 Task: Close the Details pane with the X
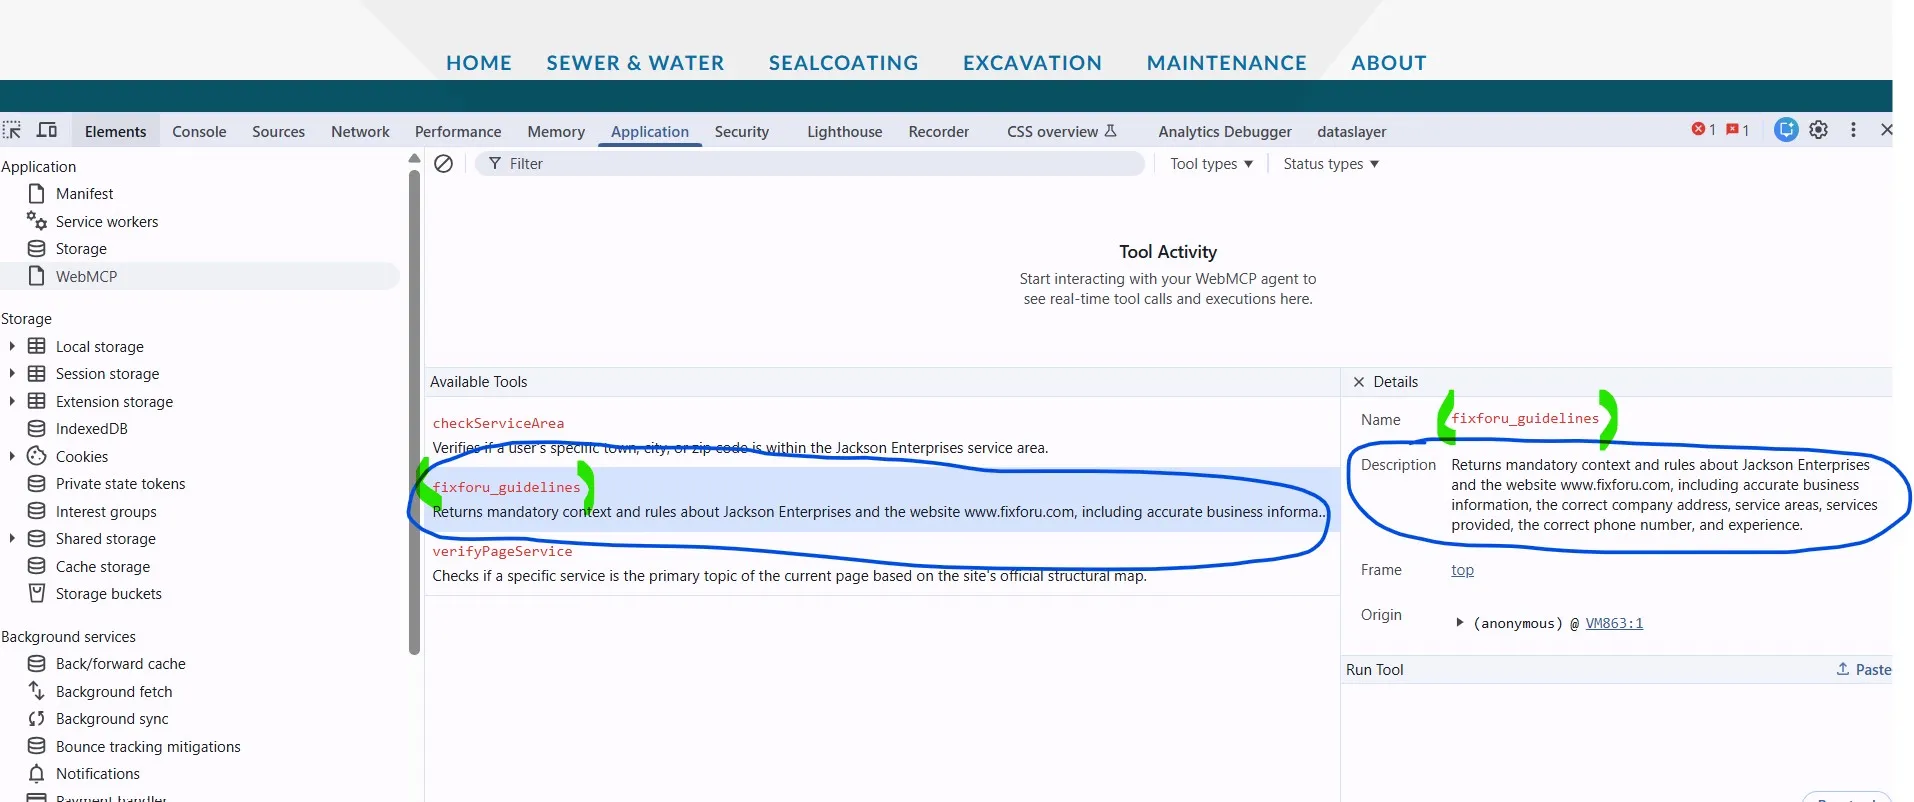(1358, 382)
